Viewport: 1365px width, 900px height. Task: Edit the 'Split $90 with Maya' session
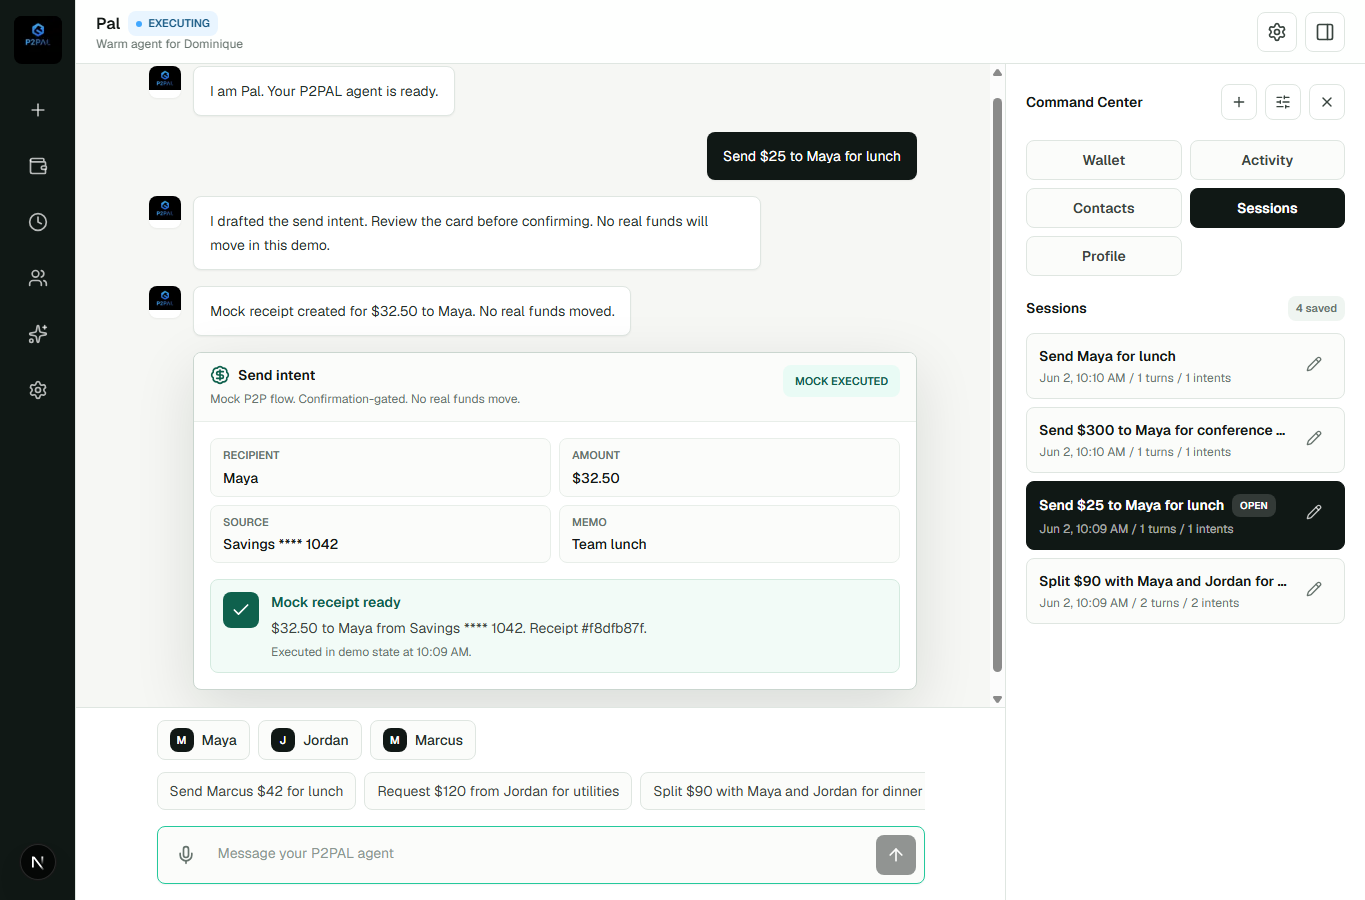(x=1314, y=589)
